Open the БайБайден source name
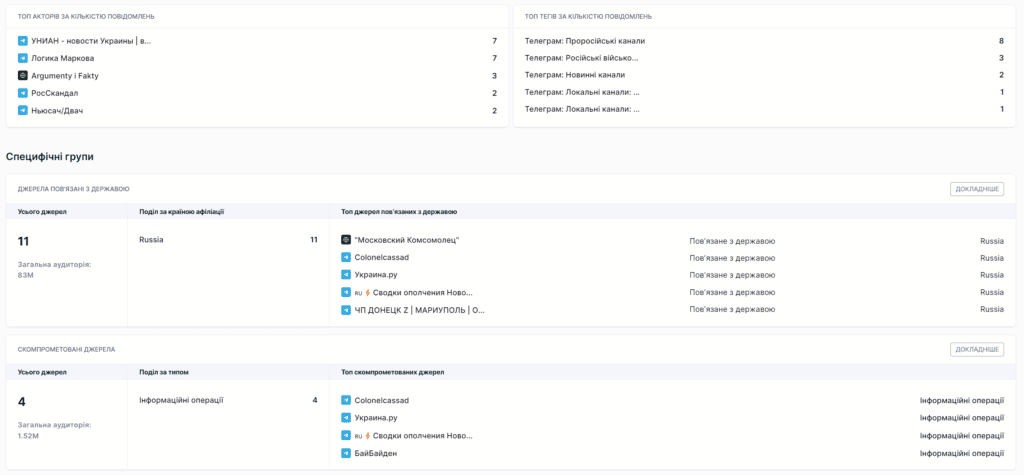Image resolution: width=1024 pixels, height=475 pixels. coord(376,453)
